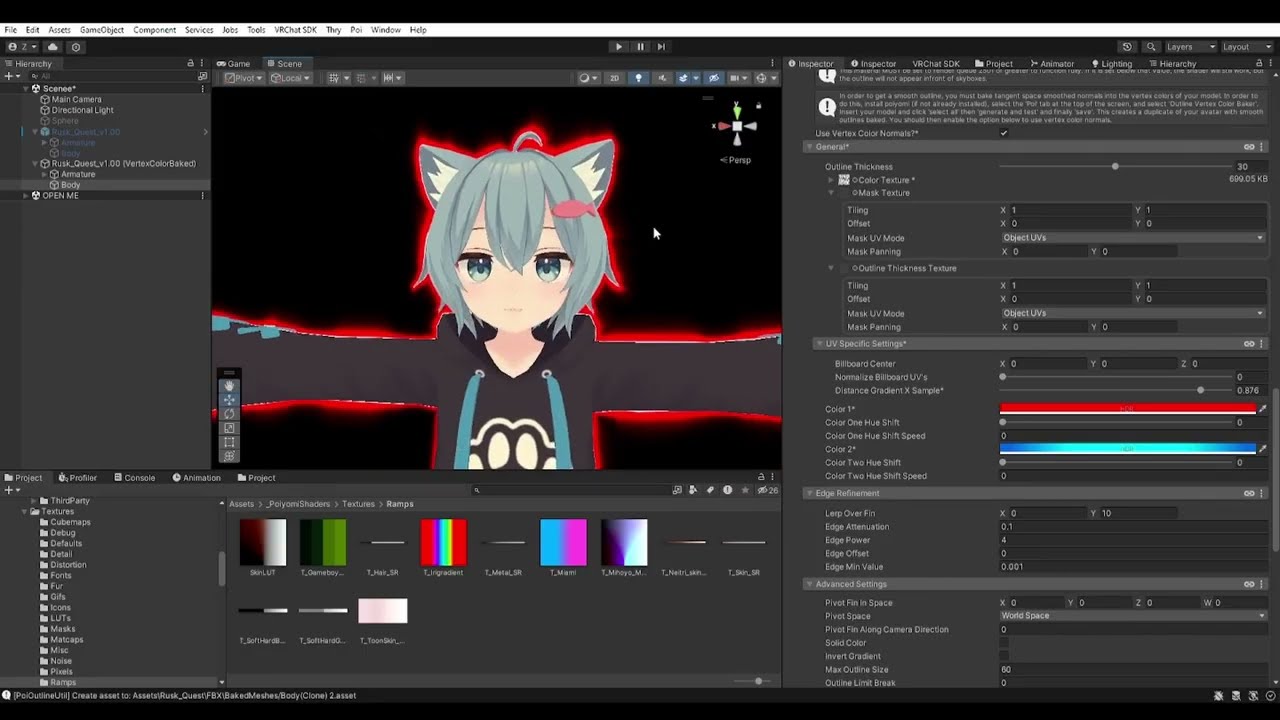Select the Hand (View) tool
The image size is (1280, 720).
point(229,386)
